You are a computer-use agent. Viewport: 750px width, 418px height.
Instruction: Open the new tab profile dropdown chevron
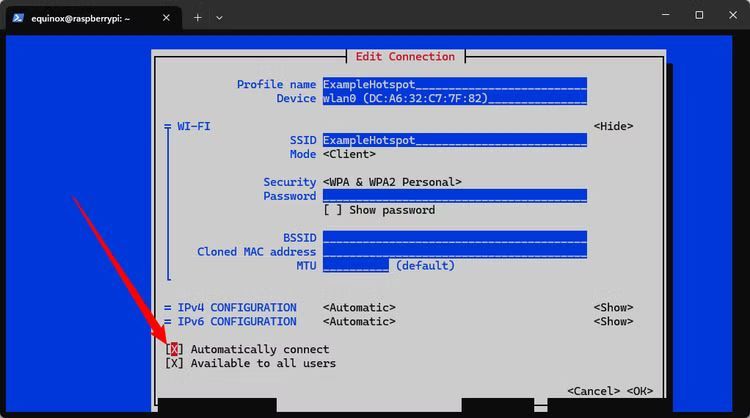point(219,17)
